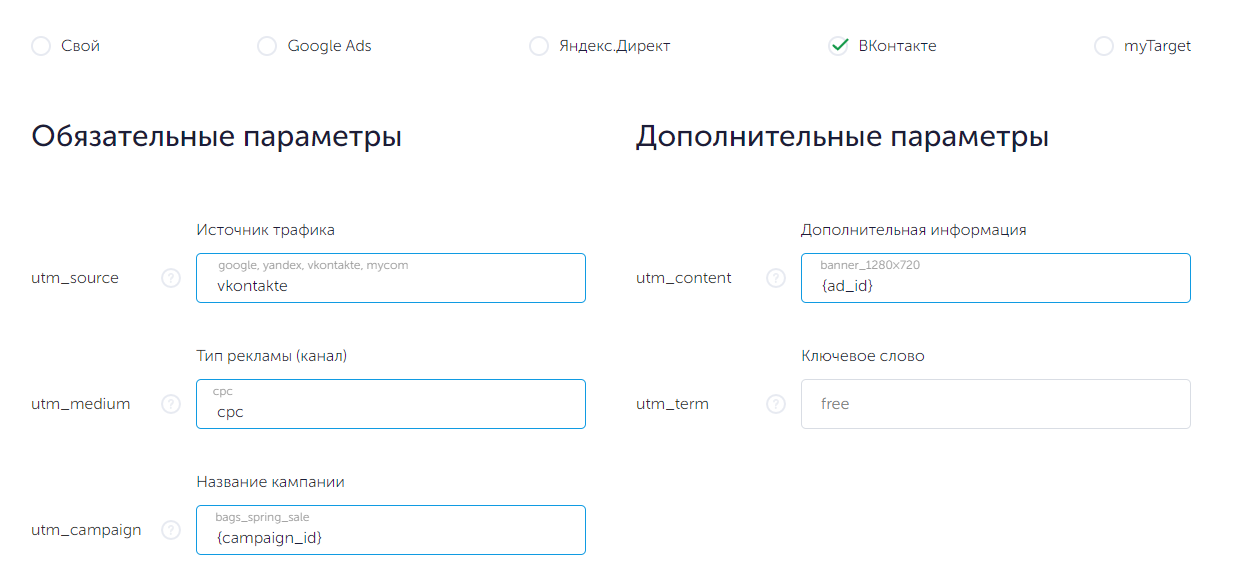Choose the Яндекс.Директ preset

[x=539, y=46]
